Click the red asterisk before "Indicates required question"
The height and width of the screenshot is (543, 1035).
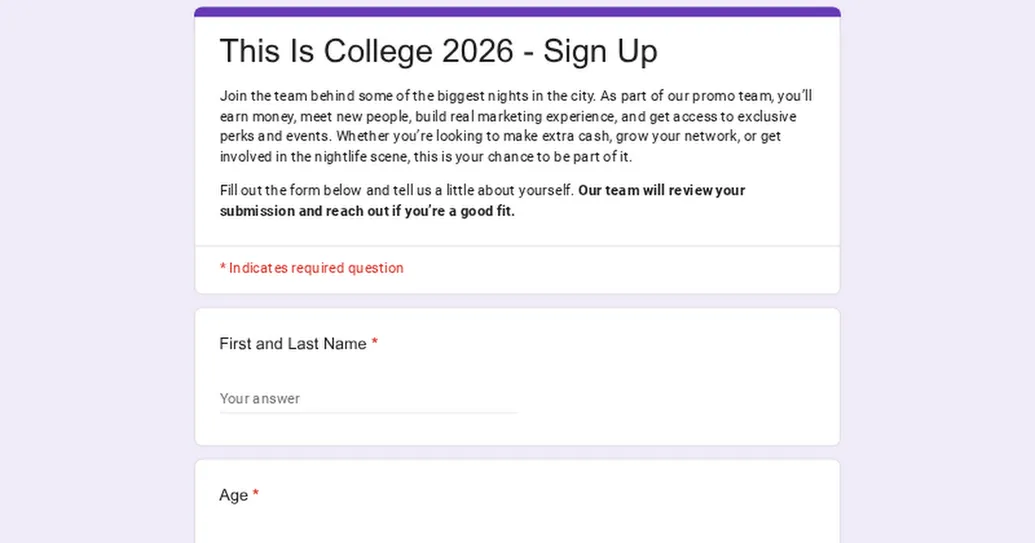coord(223,268)
